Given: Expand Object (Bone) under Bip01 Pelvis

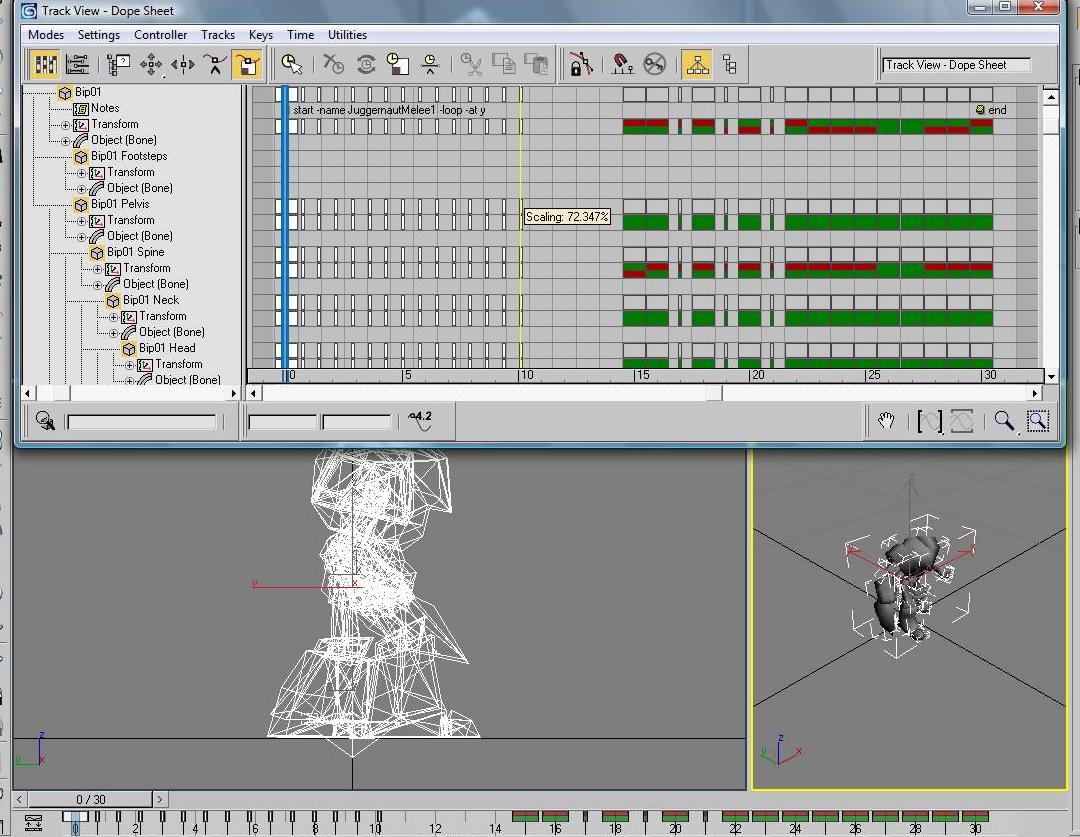Looking at the screenshot, I should coord(81,237).
